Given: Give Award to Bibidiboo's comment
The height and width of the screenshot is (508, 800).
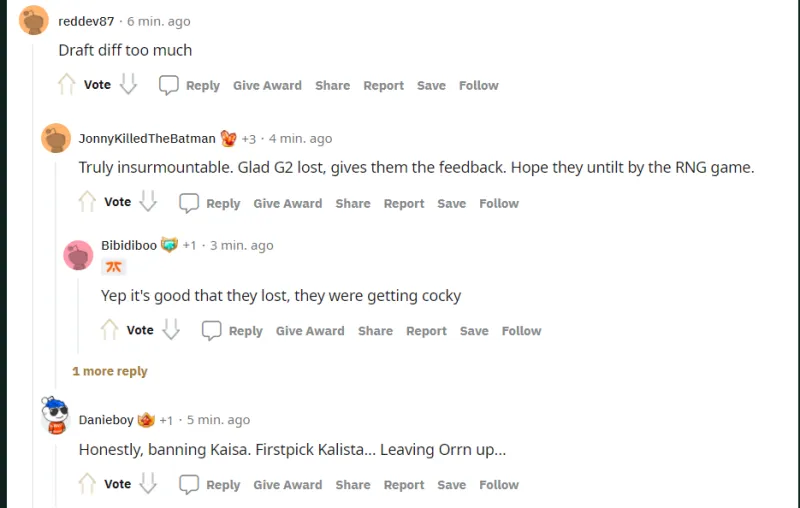Looking at the screenshot, I should coord(310,331).
